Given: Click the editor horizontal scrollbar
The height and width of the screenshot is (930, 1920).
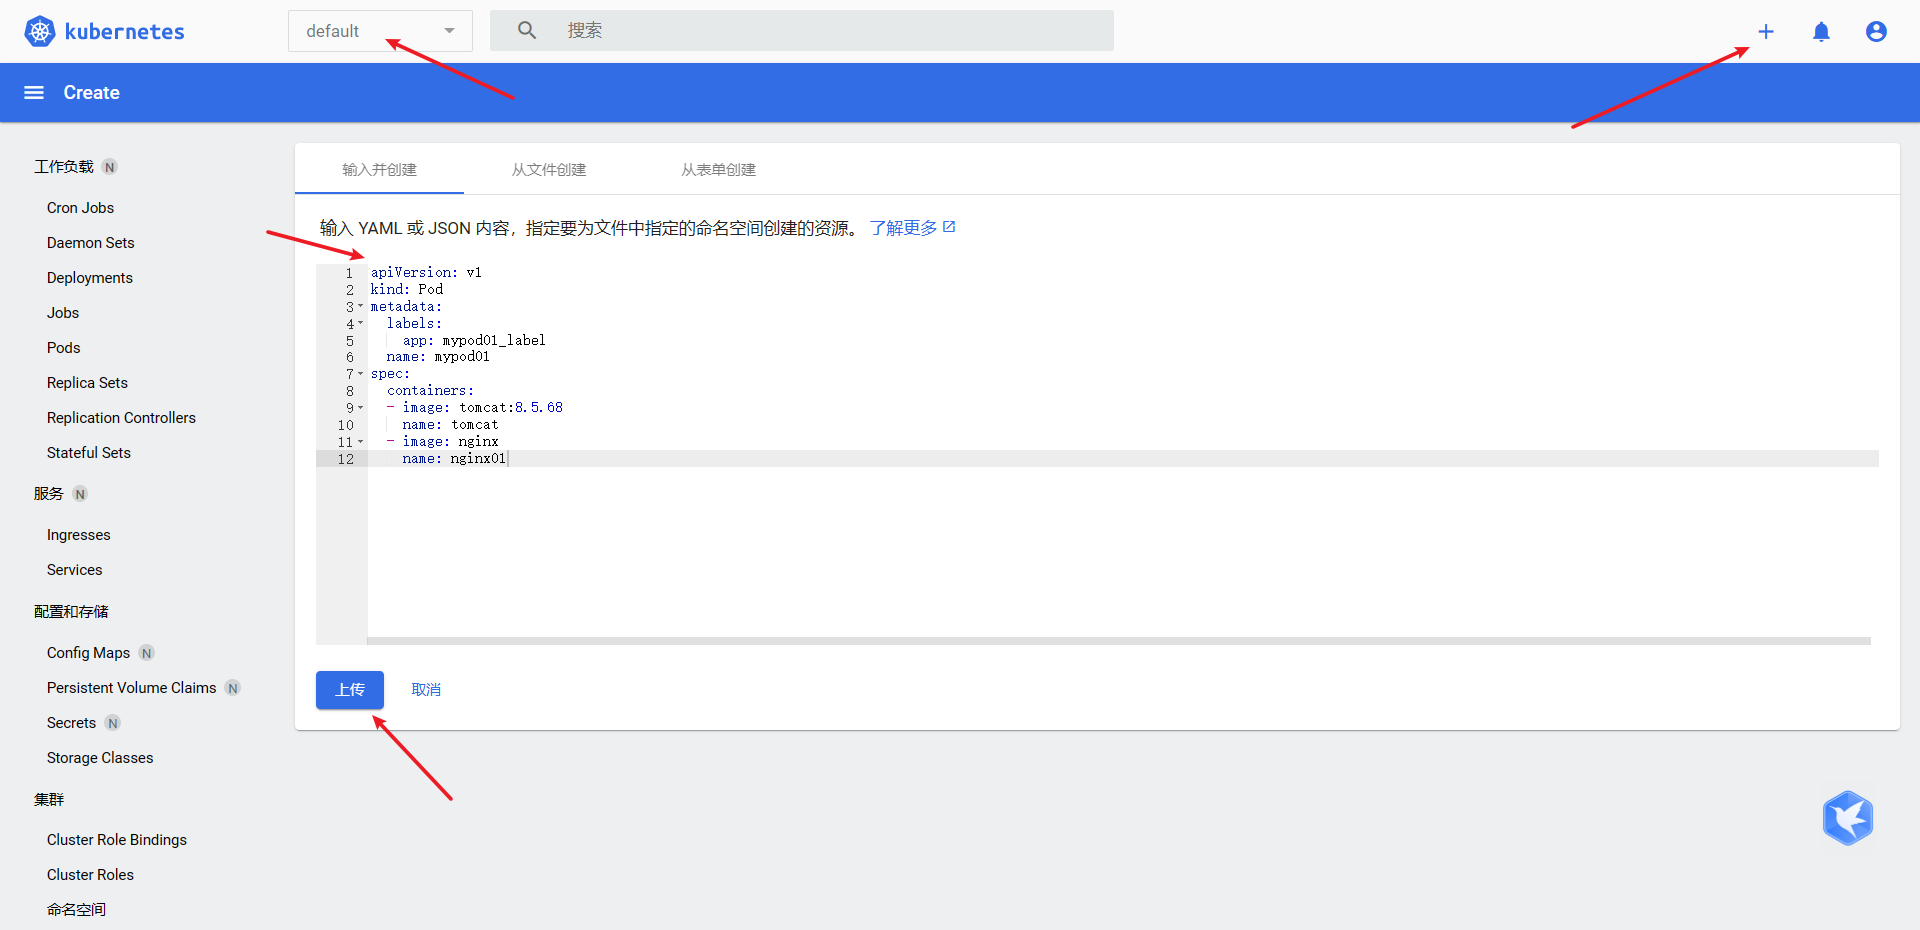Looking at the screenshot, I should tap(1118, 641).
